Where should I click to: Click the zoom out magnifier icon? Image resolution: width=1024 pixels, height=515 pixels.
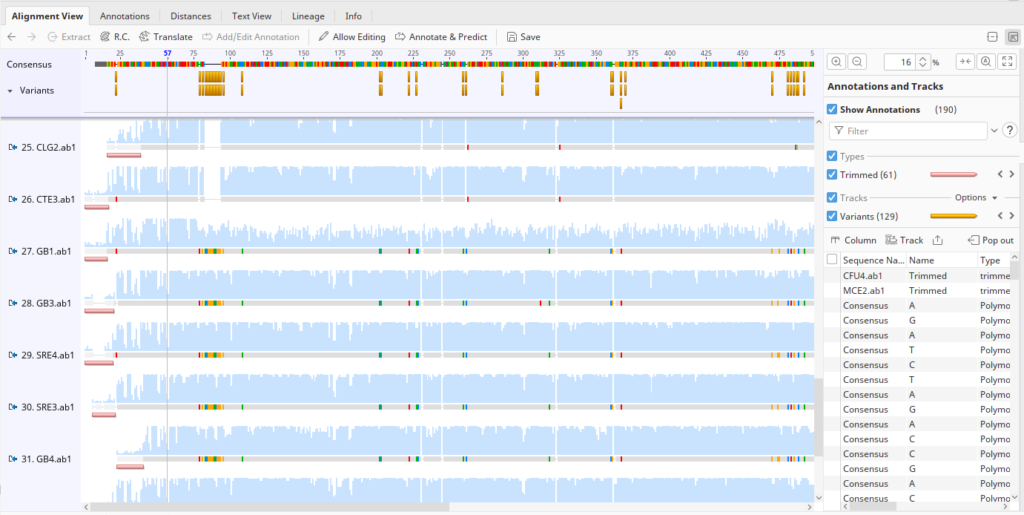857,62
